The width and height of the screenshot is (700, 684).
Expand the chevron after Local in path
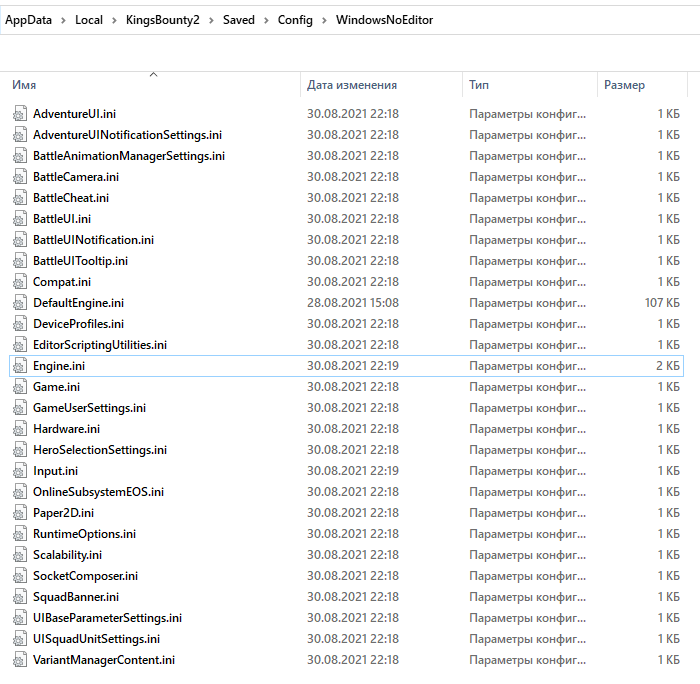pos(114,21)
